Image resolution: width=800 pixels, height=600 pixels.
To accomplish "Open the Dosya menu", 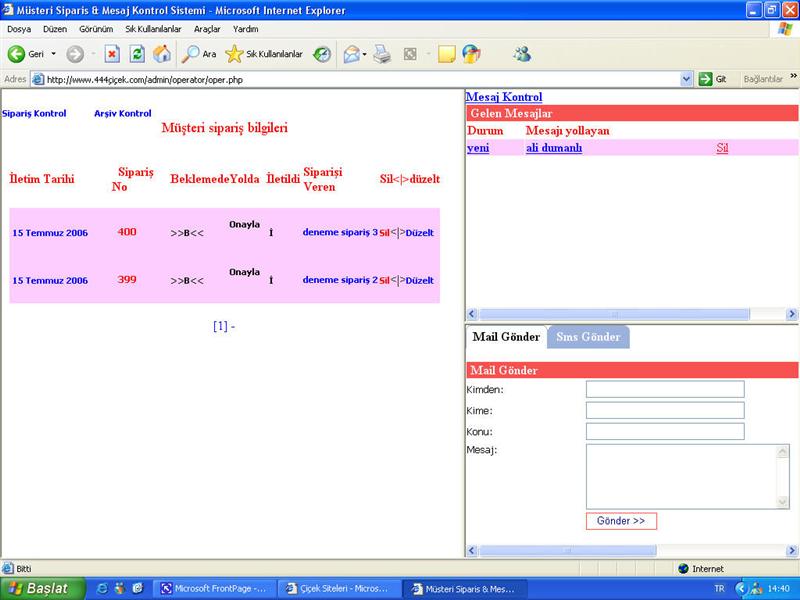I will [19, 29].
